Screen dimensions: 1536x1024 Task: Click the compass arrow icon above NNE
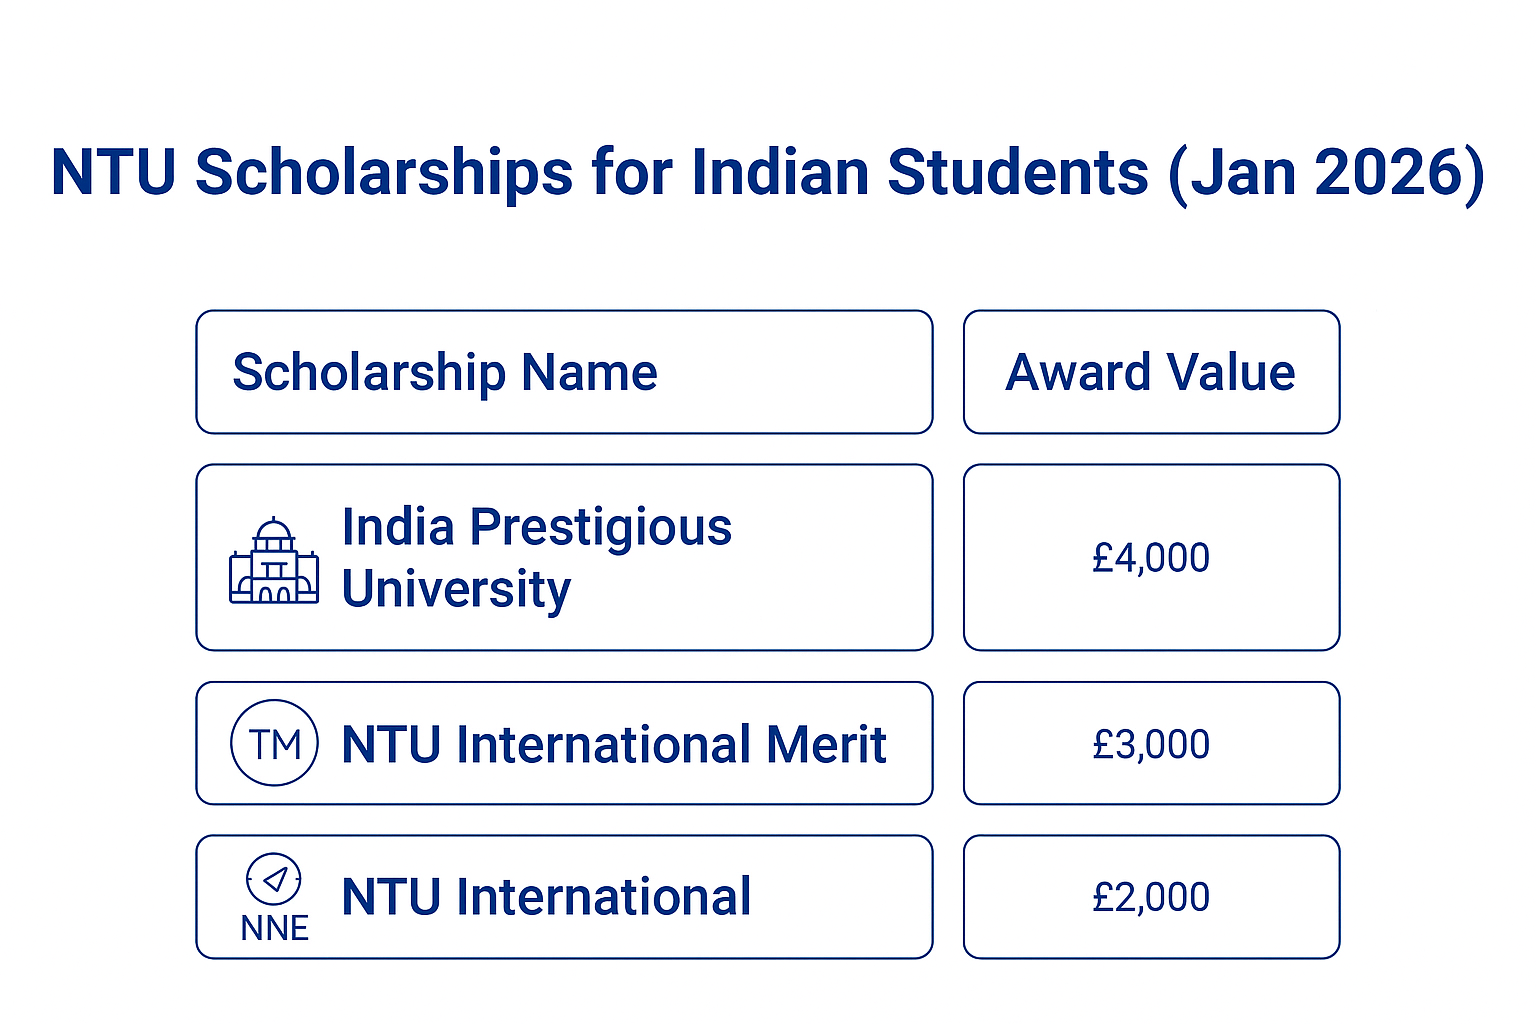274,879
